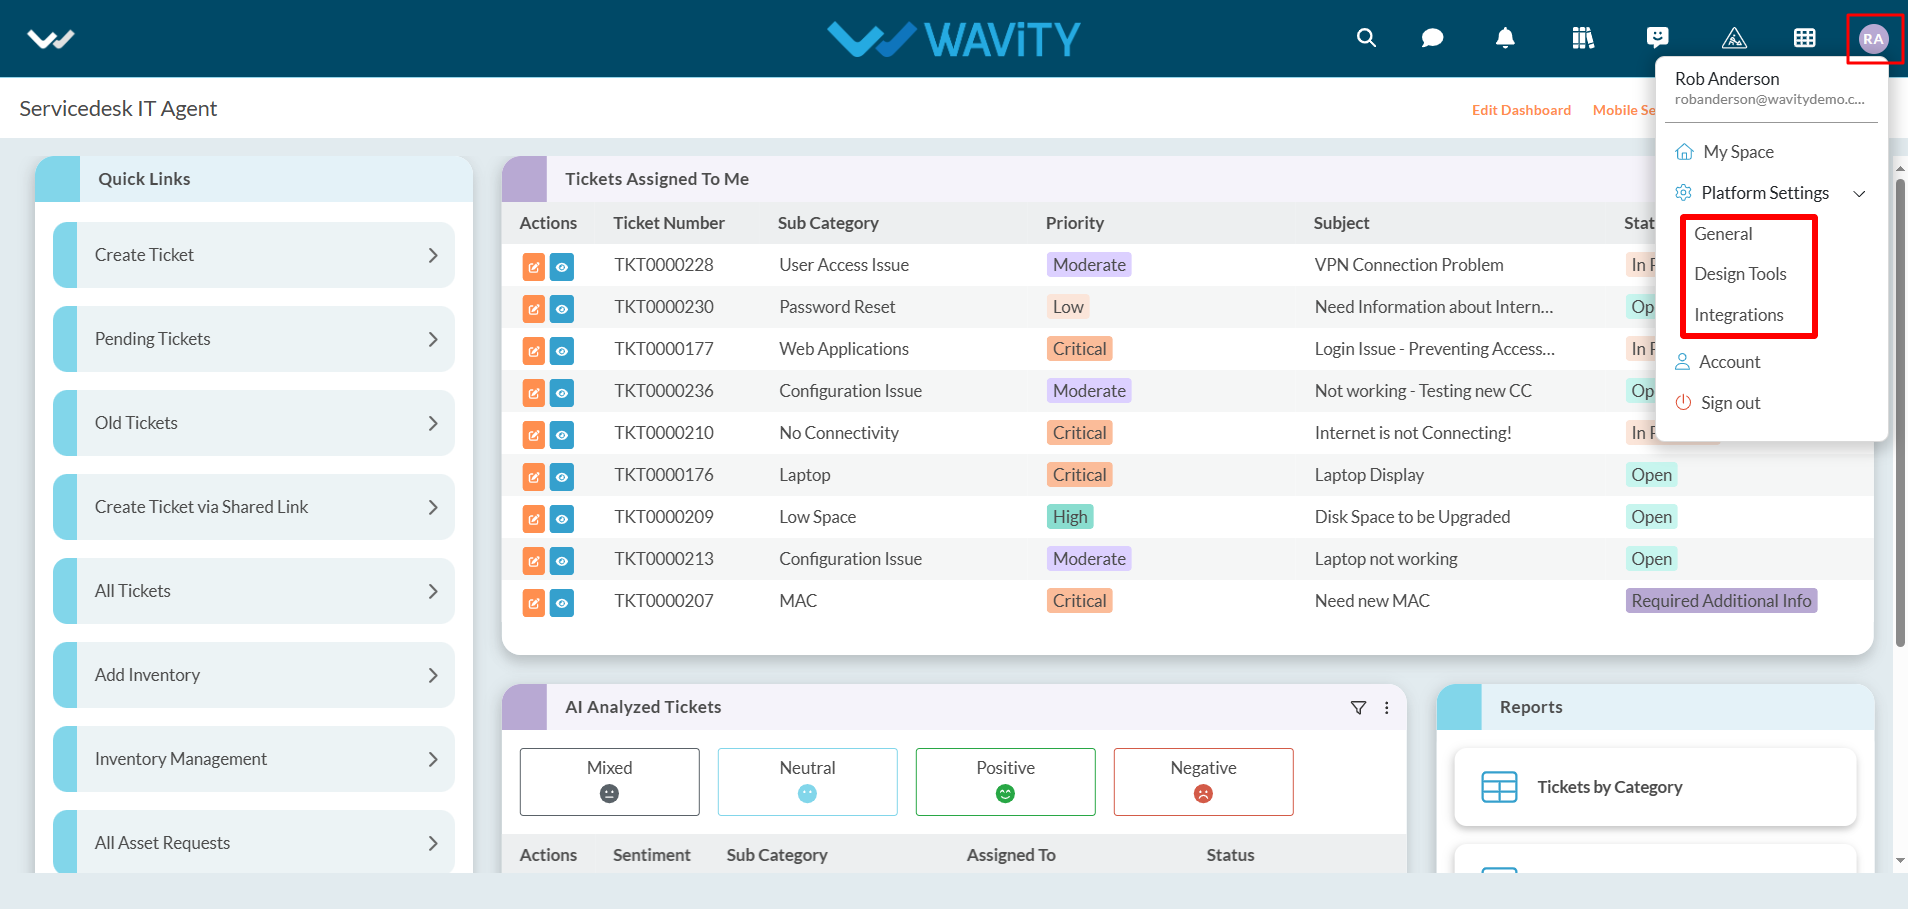Click filter funnel in AI Analyzed Tickets
The height and width of the screenshot is (909, 1908).
(x=1358, y=708)
